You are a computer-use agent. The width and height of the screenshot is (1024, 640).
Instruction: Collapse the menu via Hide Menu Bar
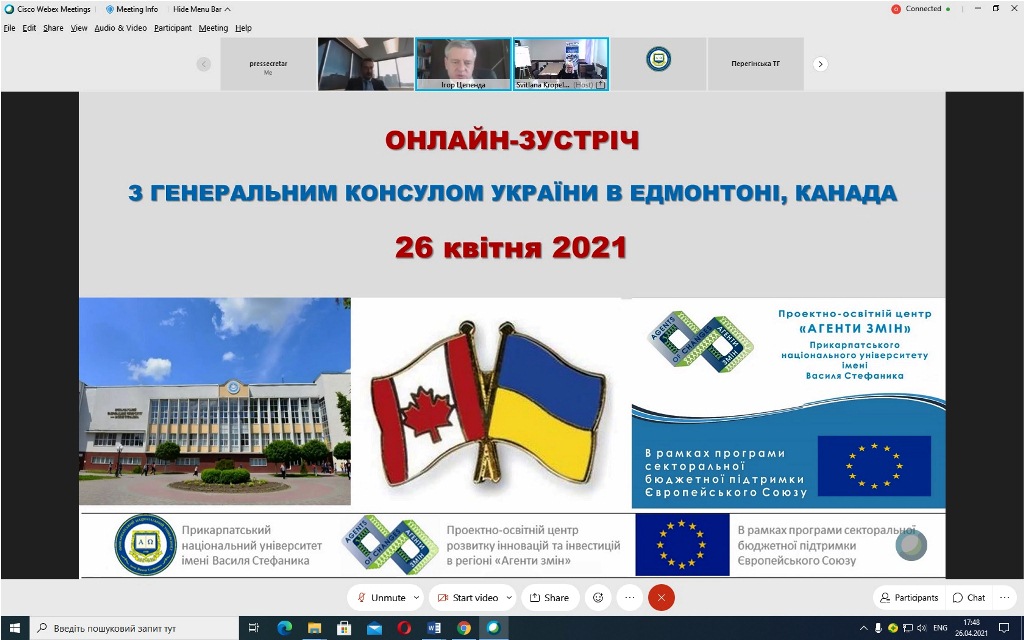(200, 9)
